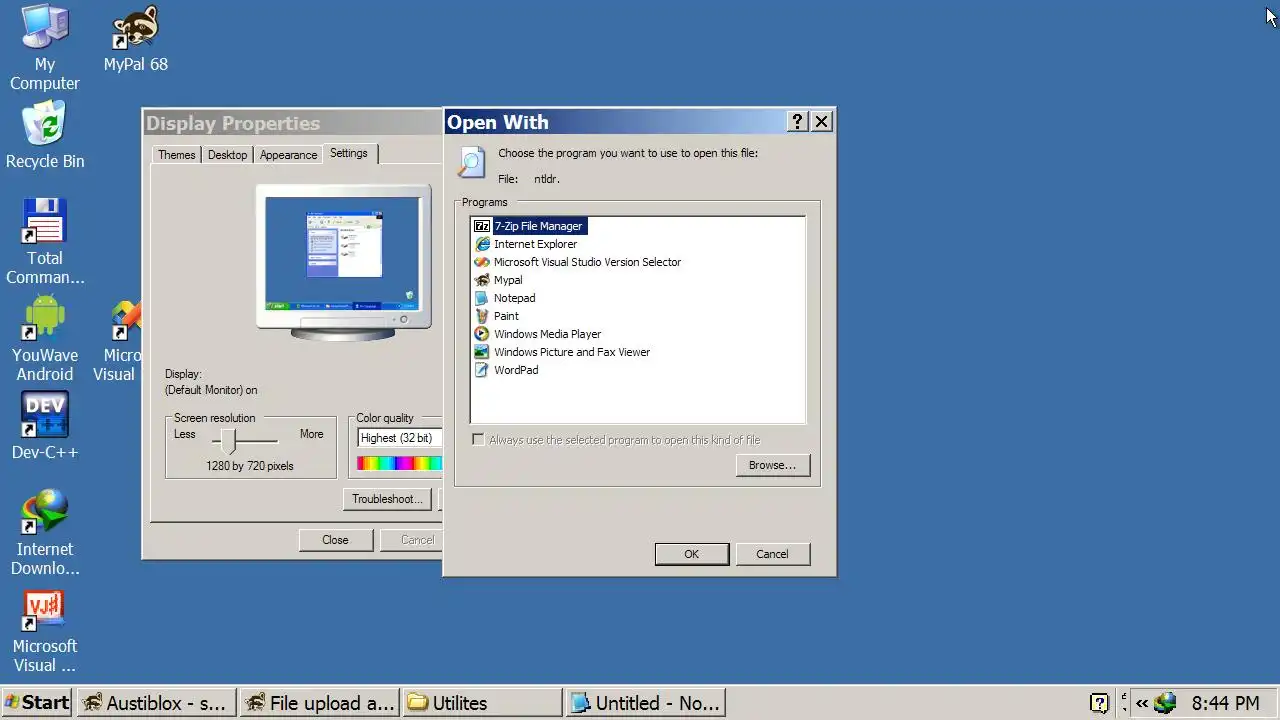The width and height of the screenshot is (1280, 720).
Task: Select the Paint icon in the Programs list
Action: [x=482, y=316]
